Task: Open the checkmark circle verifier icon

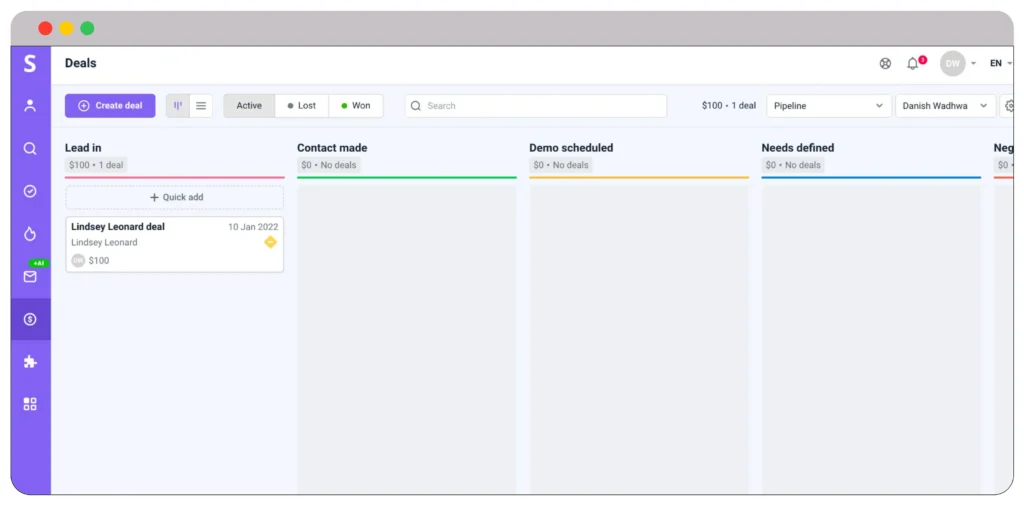Action: [30, 191]
